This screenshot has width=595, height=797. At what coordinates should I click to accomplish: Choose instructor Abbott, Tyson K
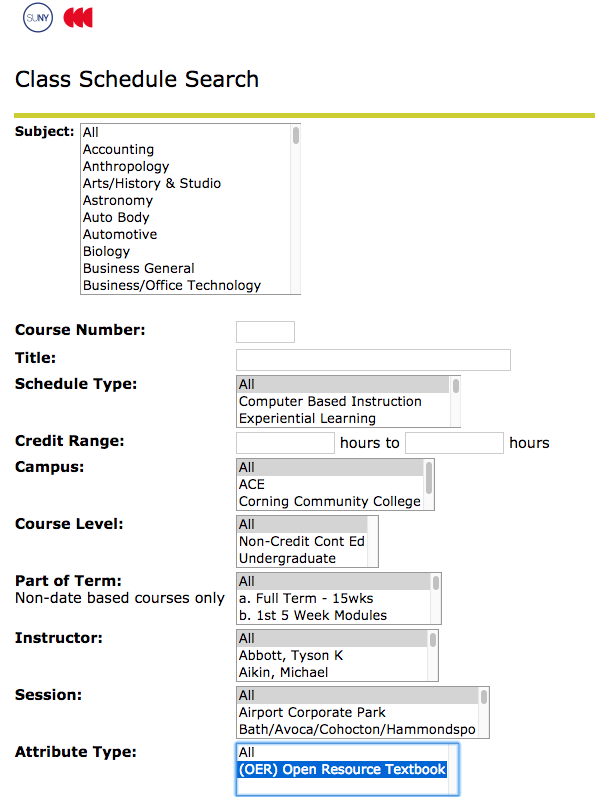332,655
